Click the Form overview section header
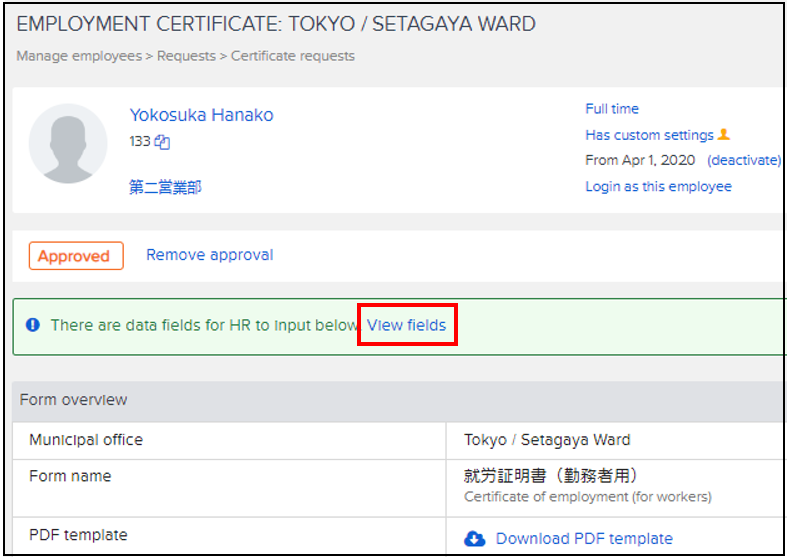 pyautogui.click(x=74, y=400)
